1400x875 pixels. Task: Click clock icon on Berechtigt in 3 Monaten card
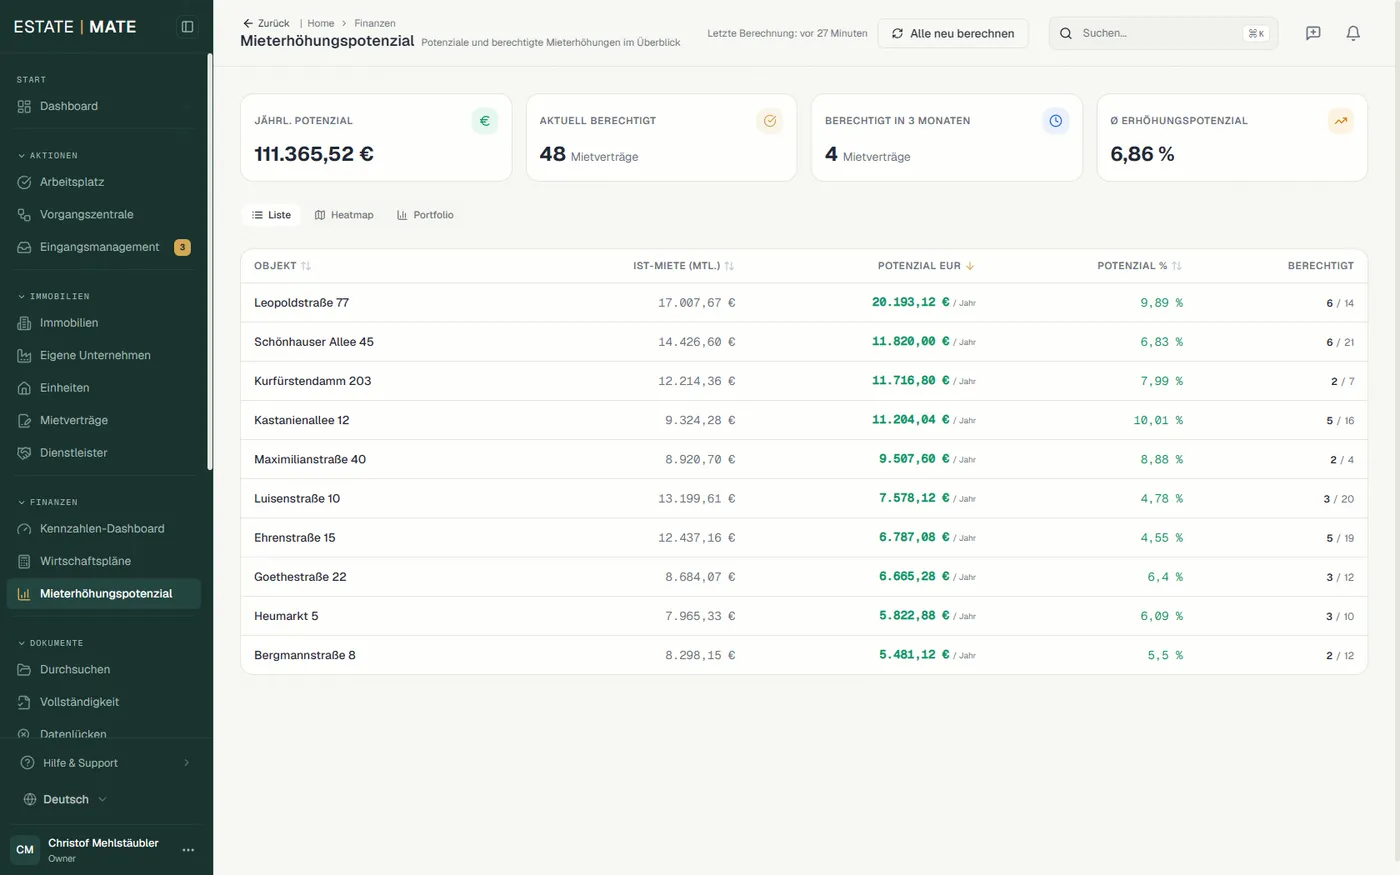(1055, 121)
